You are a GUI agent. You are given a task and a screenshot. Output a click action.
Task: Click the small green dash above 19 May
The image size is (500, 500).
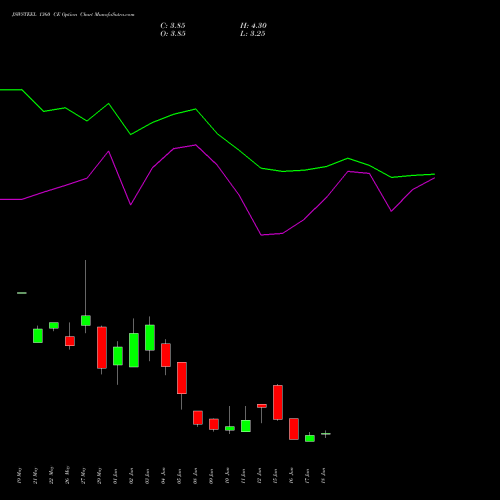pos(22,293)
